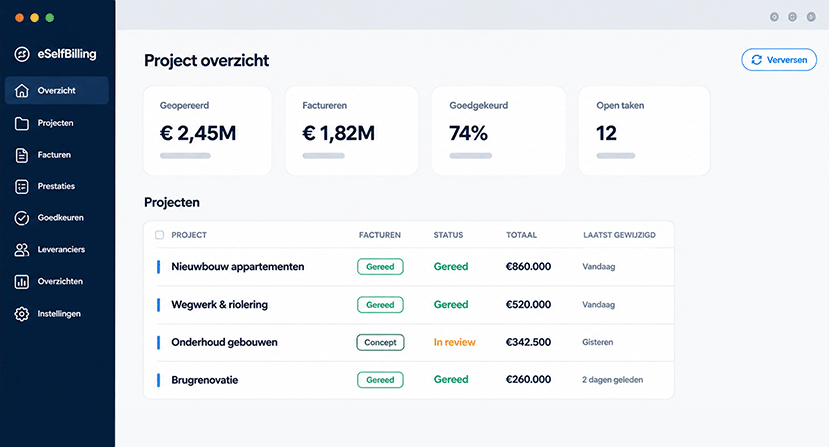This screenshot has width=829, height=447.
Task: Open the Overzichten reports section
Action: 57,281
